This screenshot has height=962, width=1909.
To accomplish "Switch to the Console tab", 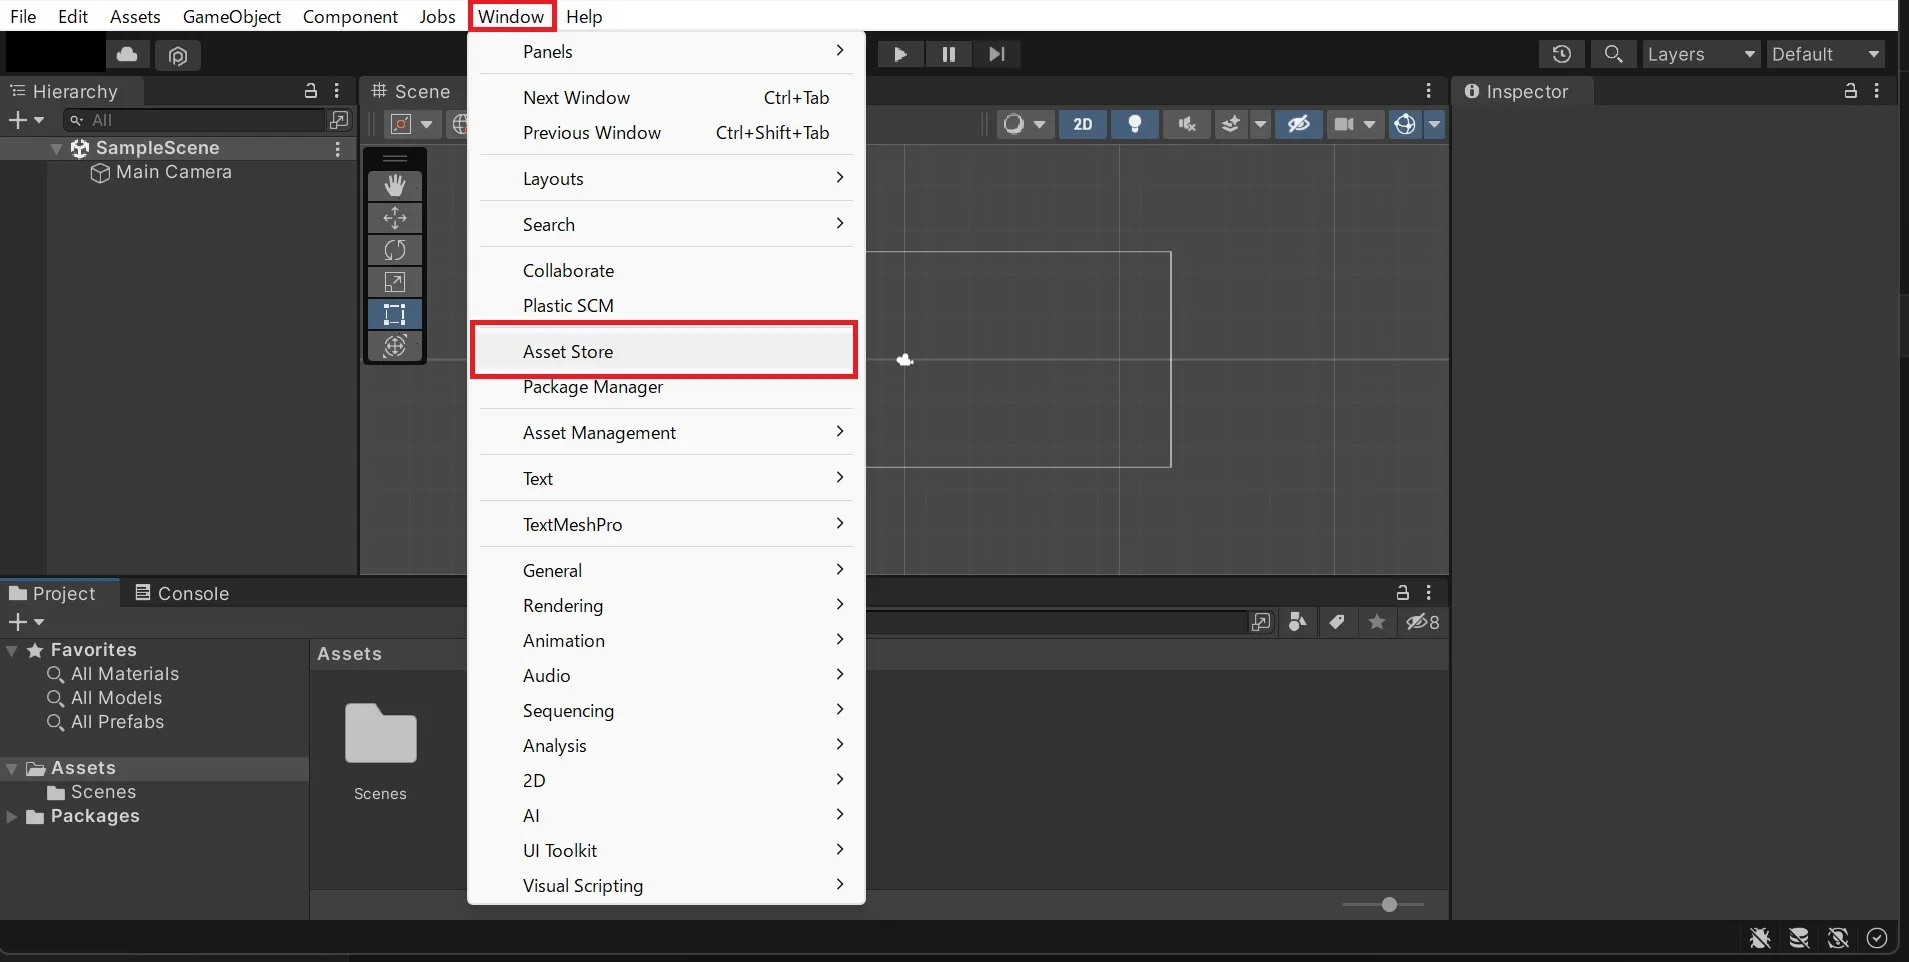I will click(x=182, y=593).
